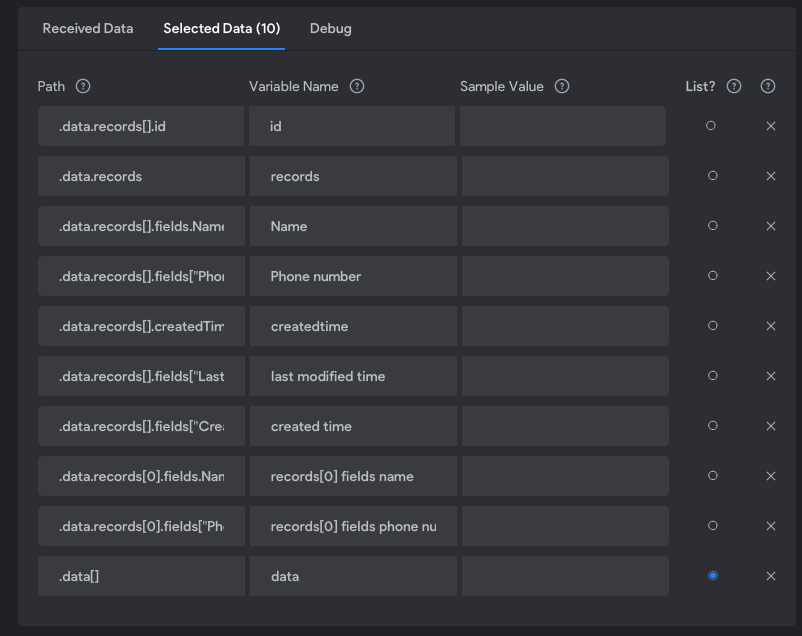This screenshot has width=802, height=636.
Task: Select List radio for records[0] fields name row
Action: (x=712, y=476)
